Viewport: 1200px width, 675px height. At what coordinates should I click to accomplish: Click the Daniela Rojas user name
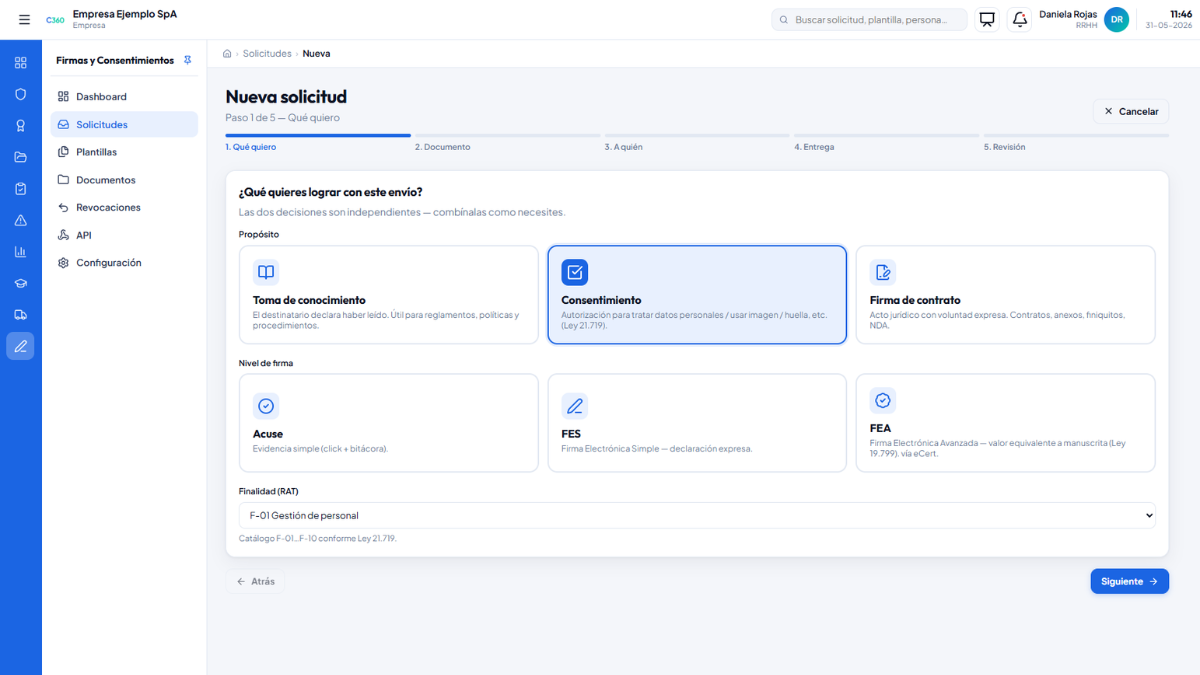tap(1068, 14)
